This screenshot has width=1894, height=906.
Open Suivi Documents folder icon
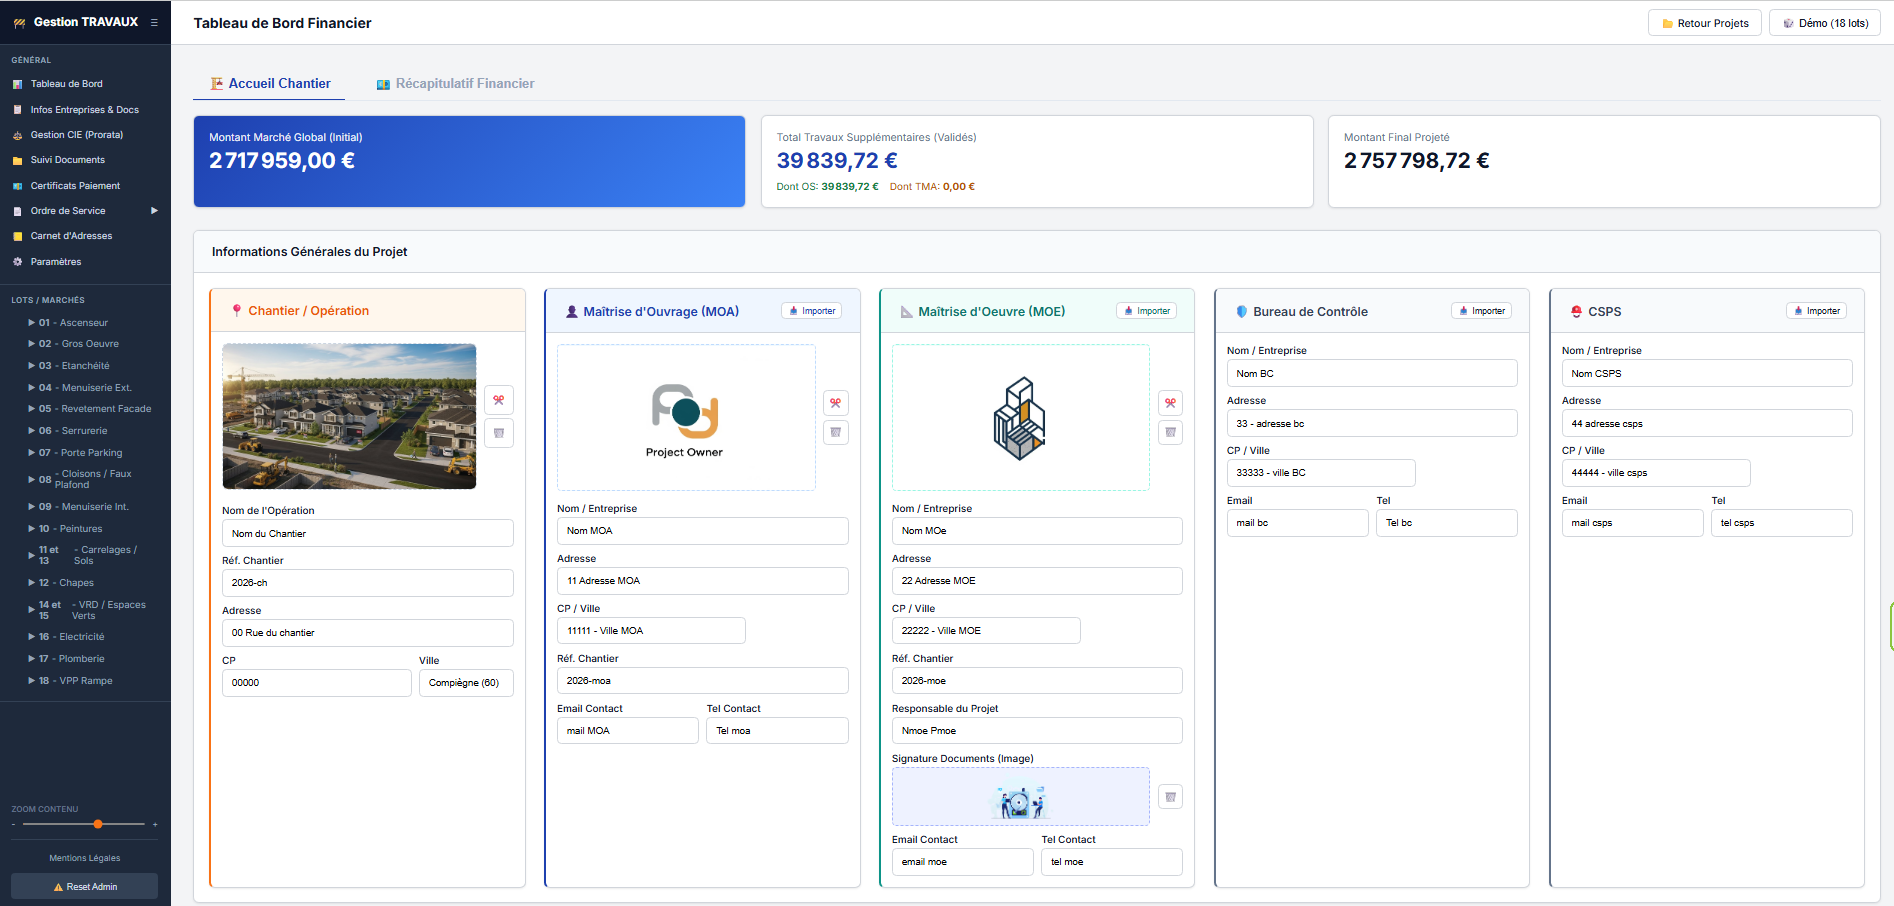[x=16, y=159]
